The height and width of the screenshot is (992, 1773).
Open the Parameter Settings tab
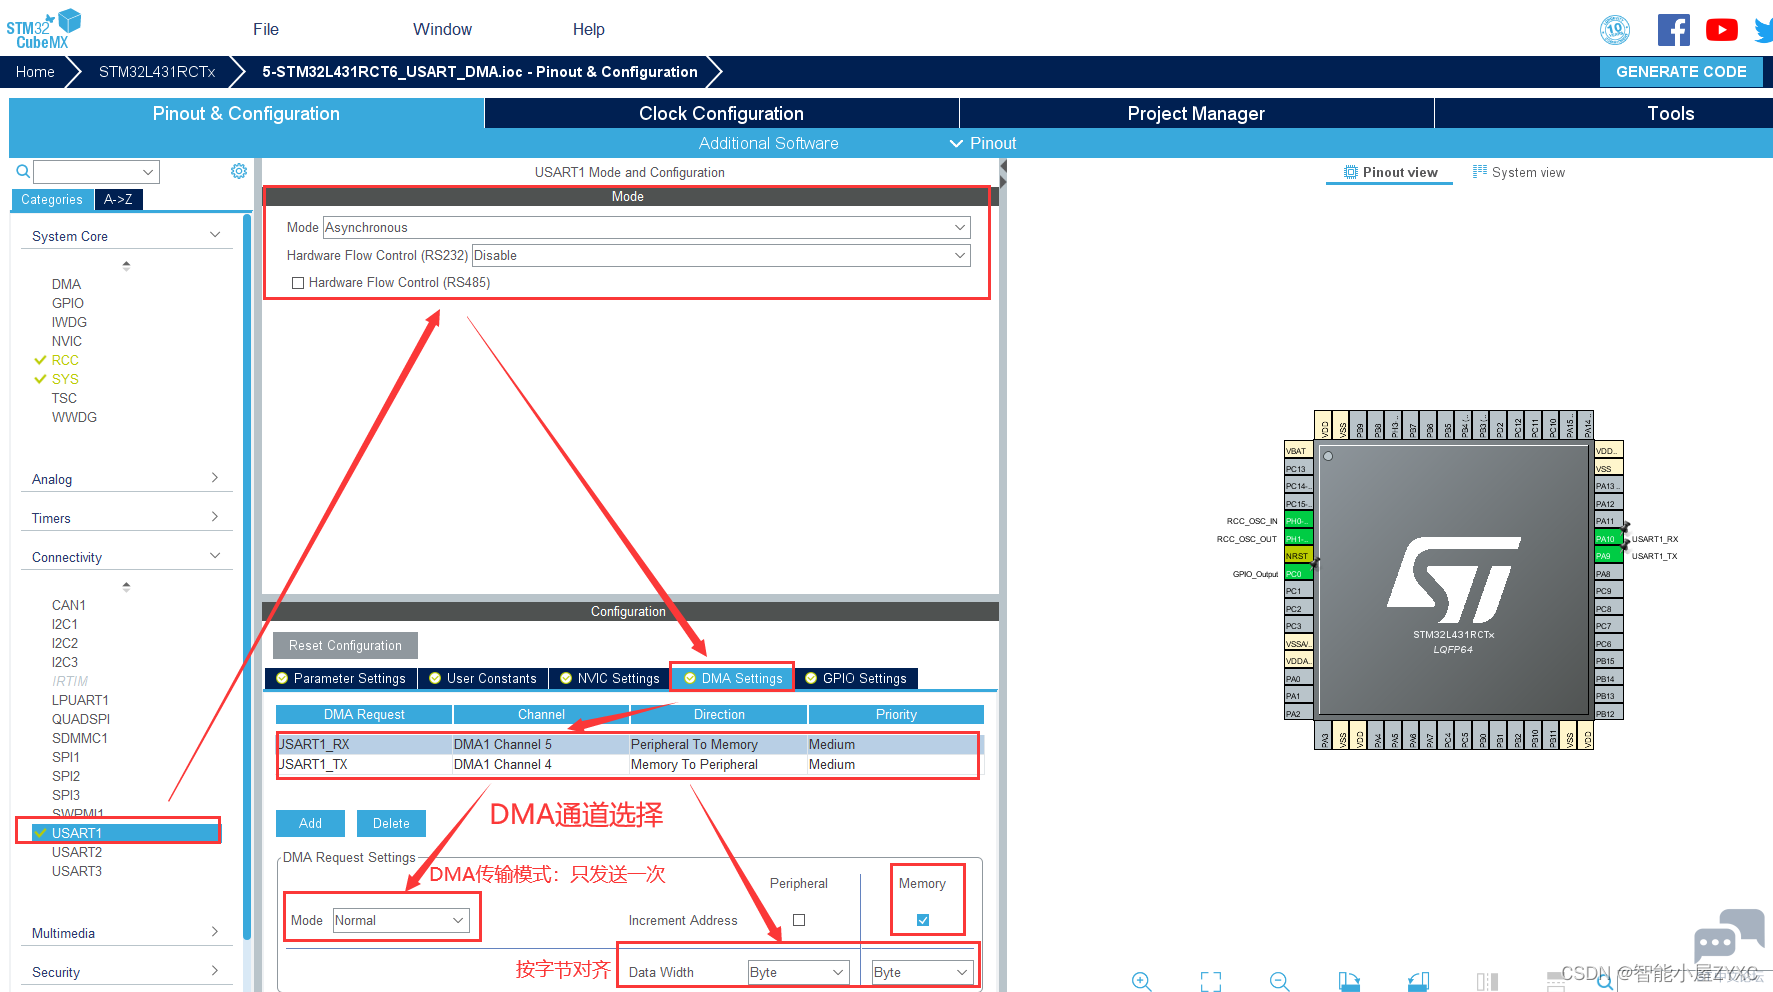click(341, 678)
